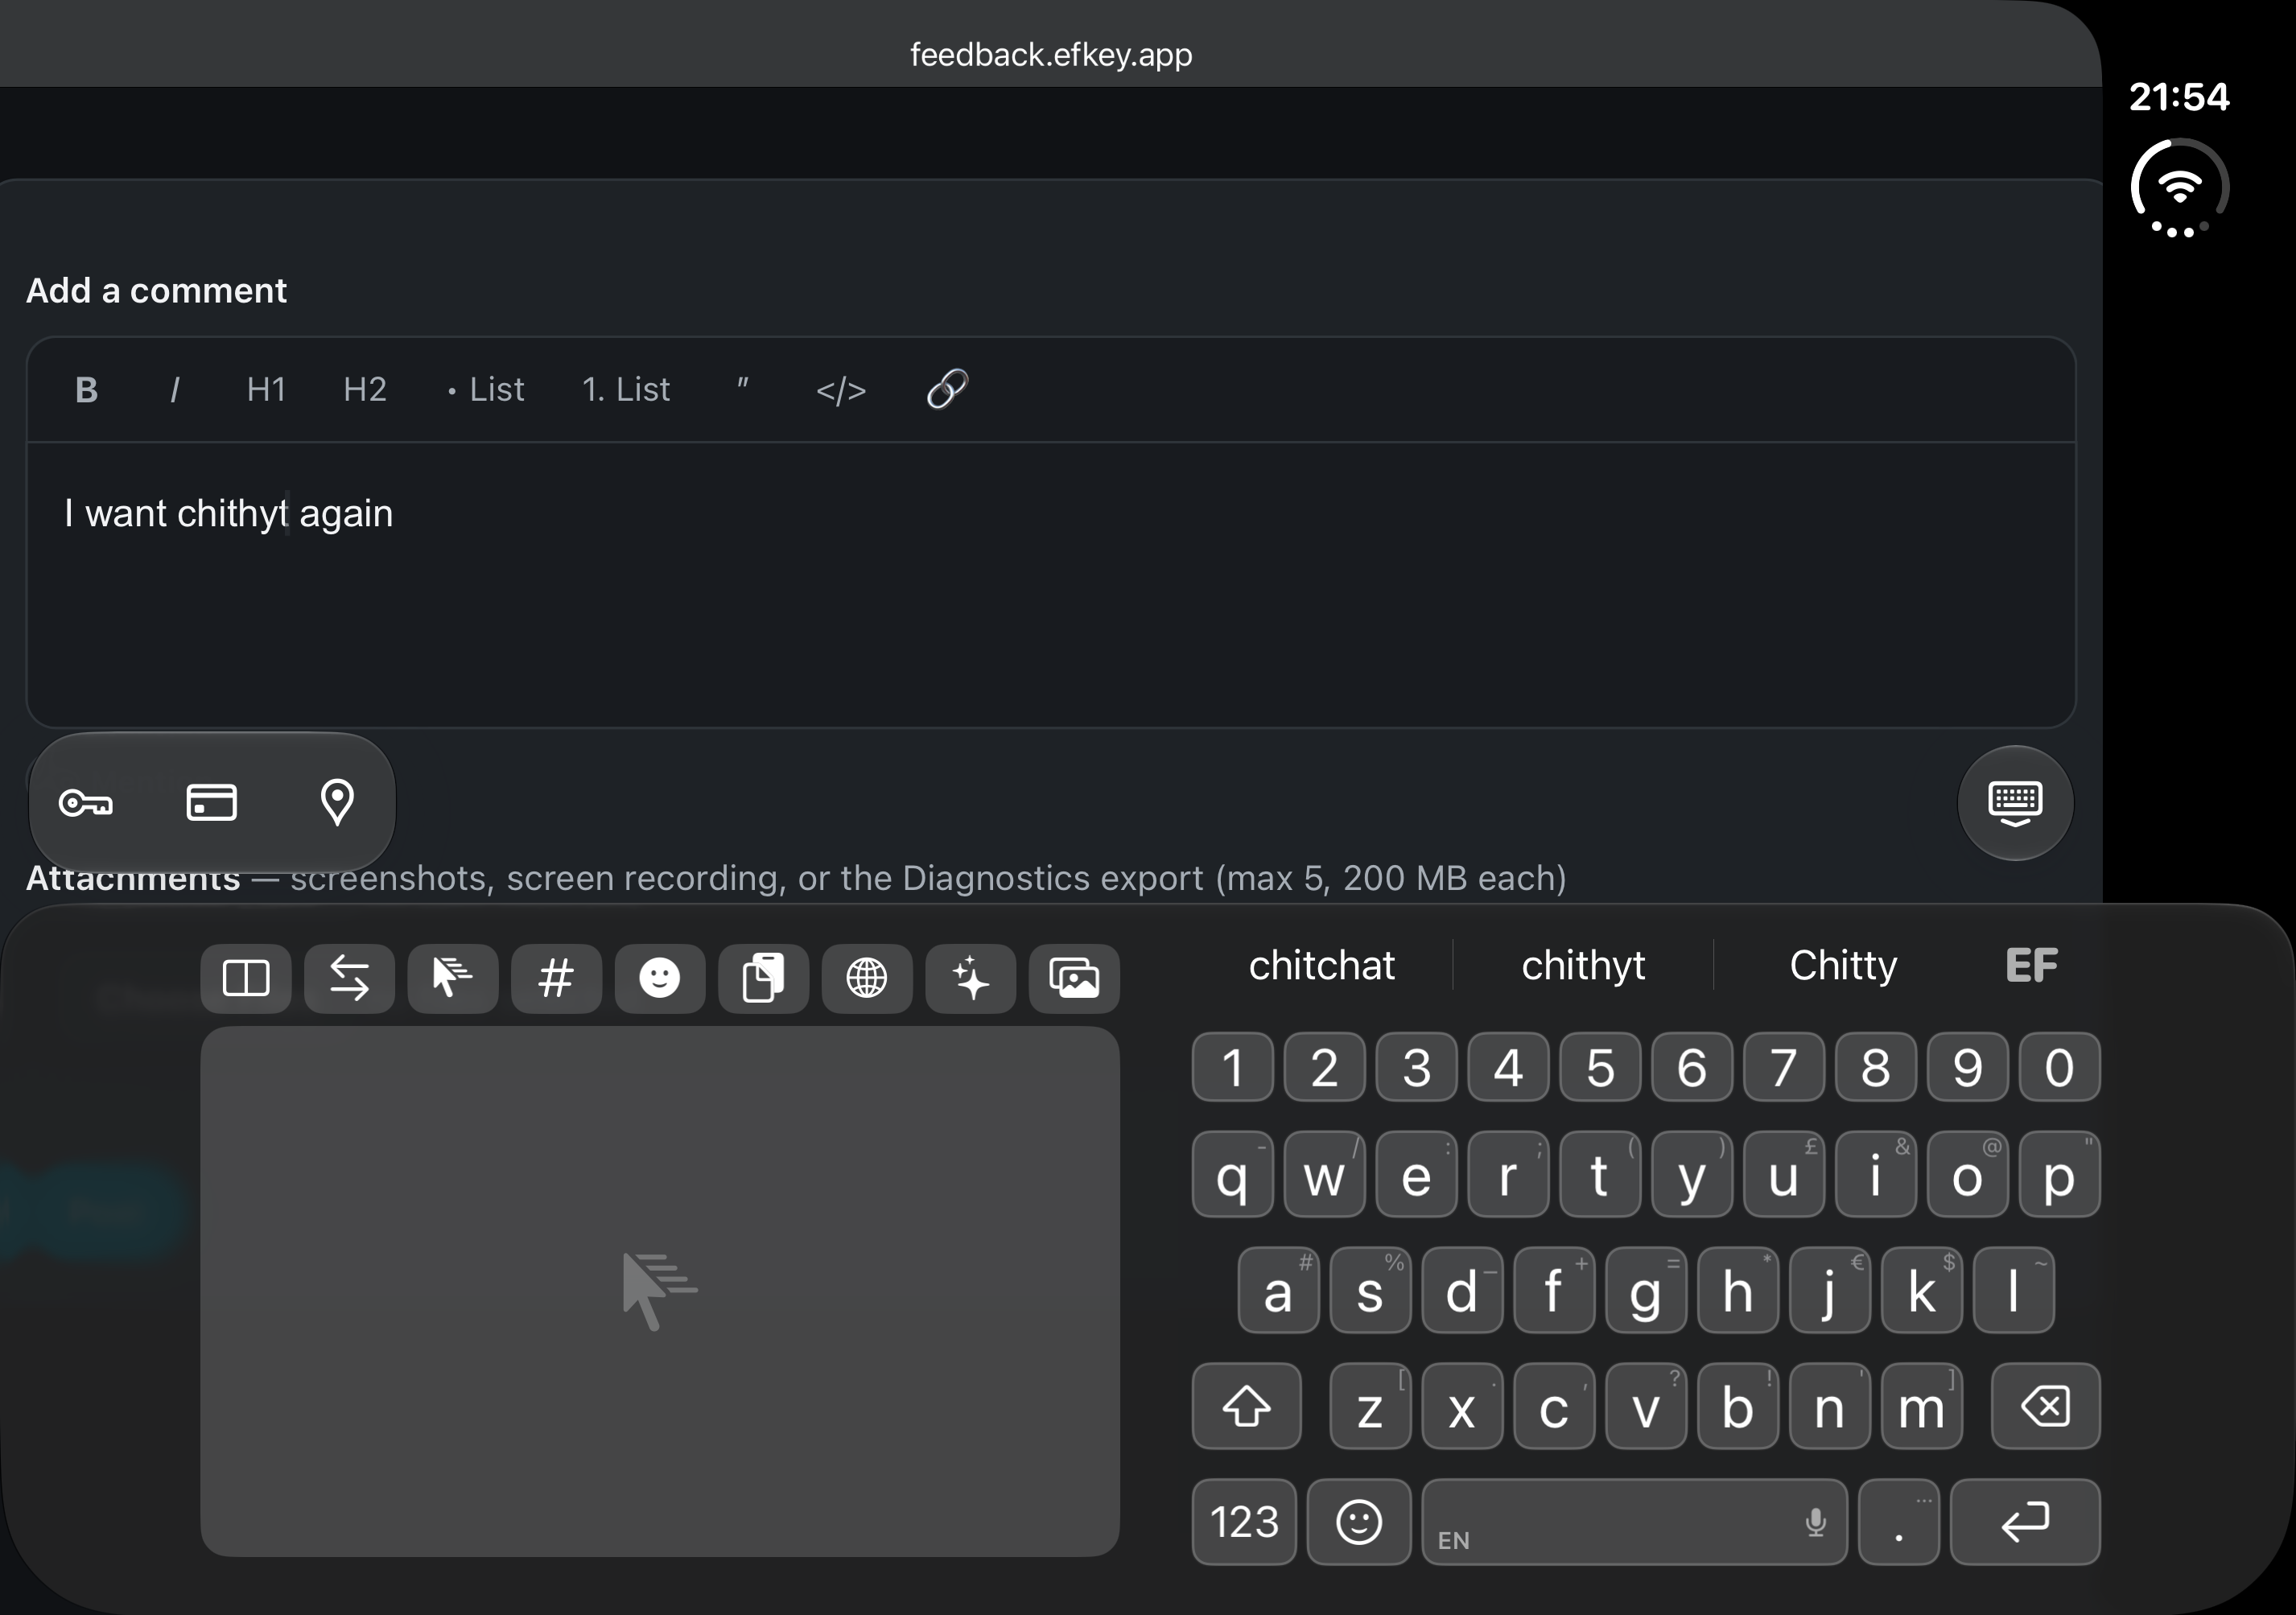Tap the number 5 key
The height and width of the screenshot is (1615, 2296).
click(1600, 1067)
